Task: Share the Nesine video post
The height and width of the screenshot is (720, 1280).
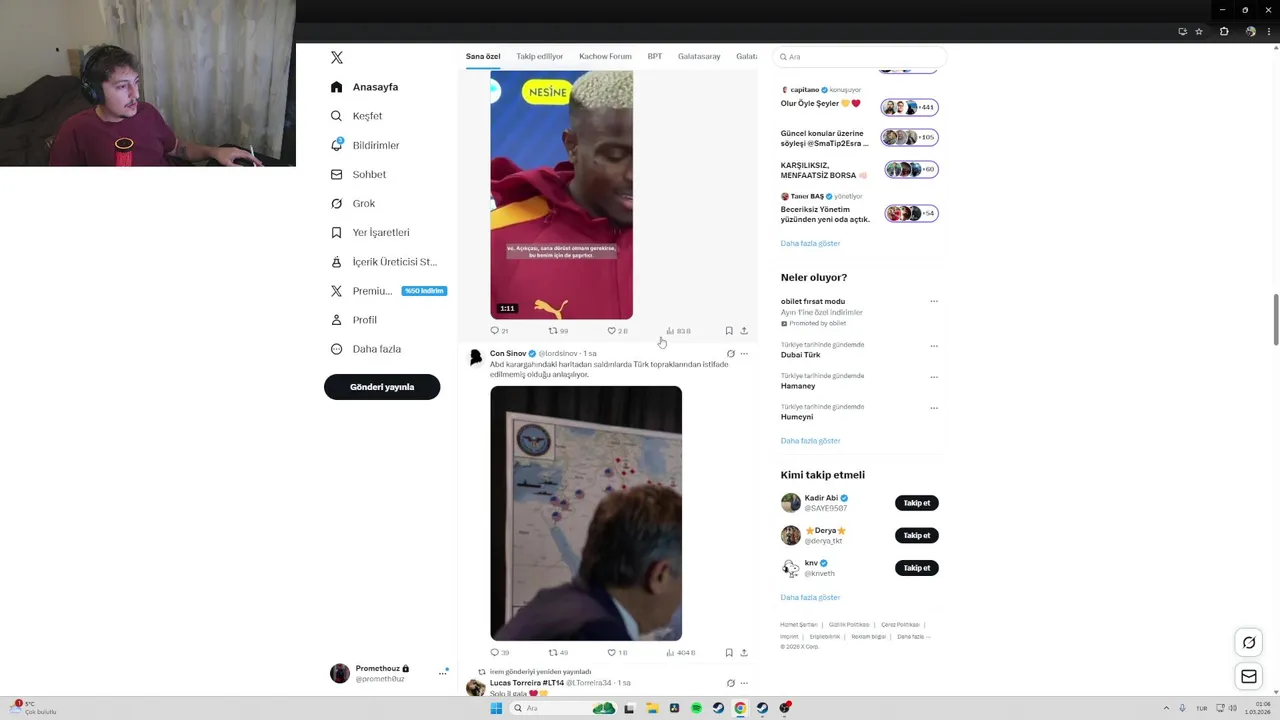Action: pyautogui.click(x=744, y=330)
